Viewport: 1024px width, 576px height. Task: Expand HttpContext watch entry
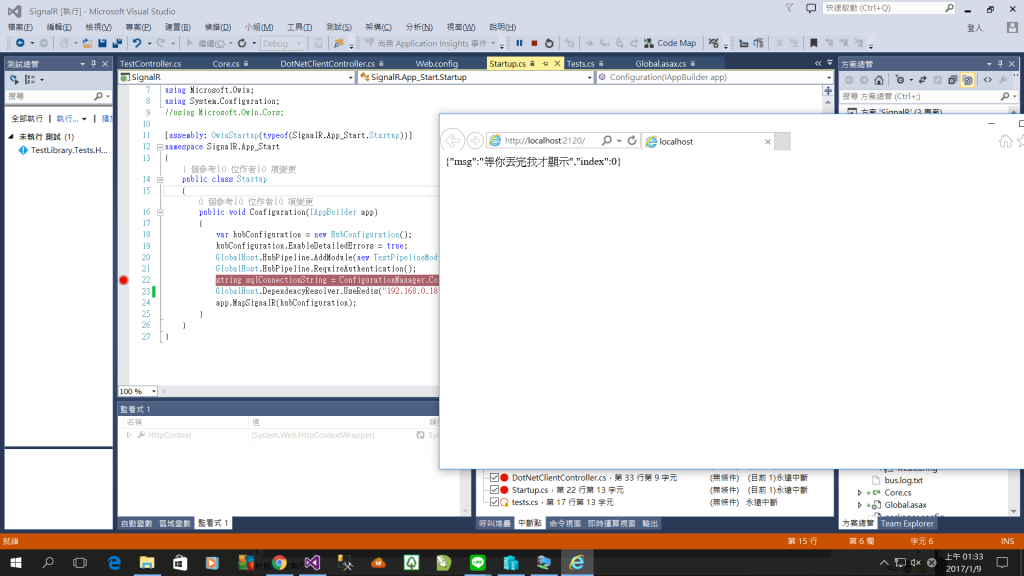129,435
